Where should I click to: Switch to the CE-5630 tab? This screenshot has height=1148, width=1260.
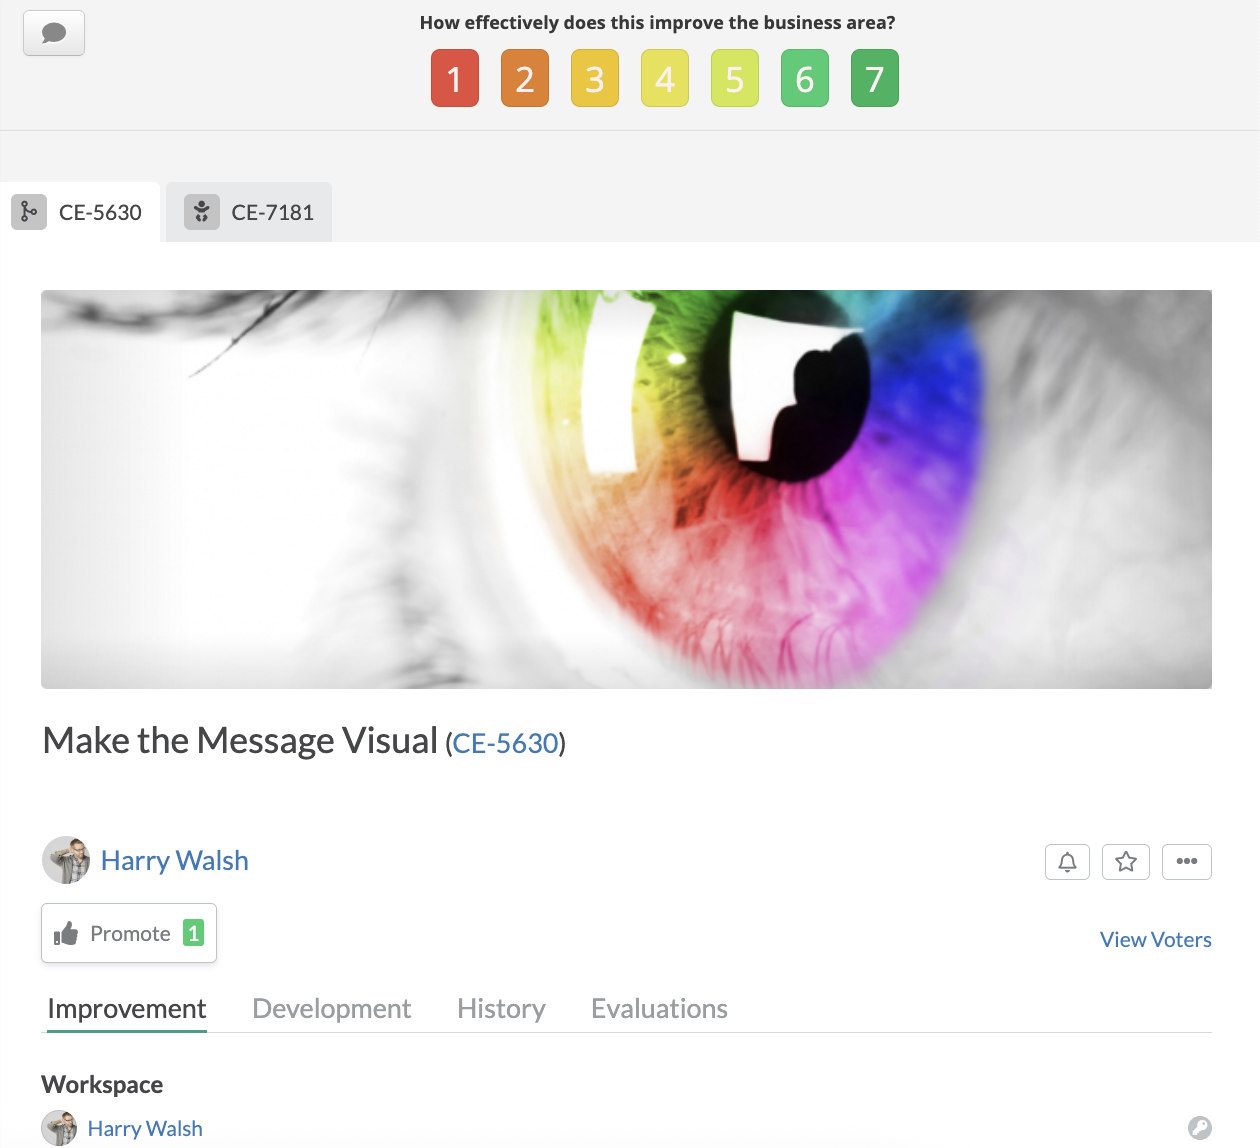pyautogui.click(x=80, y=212)
